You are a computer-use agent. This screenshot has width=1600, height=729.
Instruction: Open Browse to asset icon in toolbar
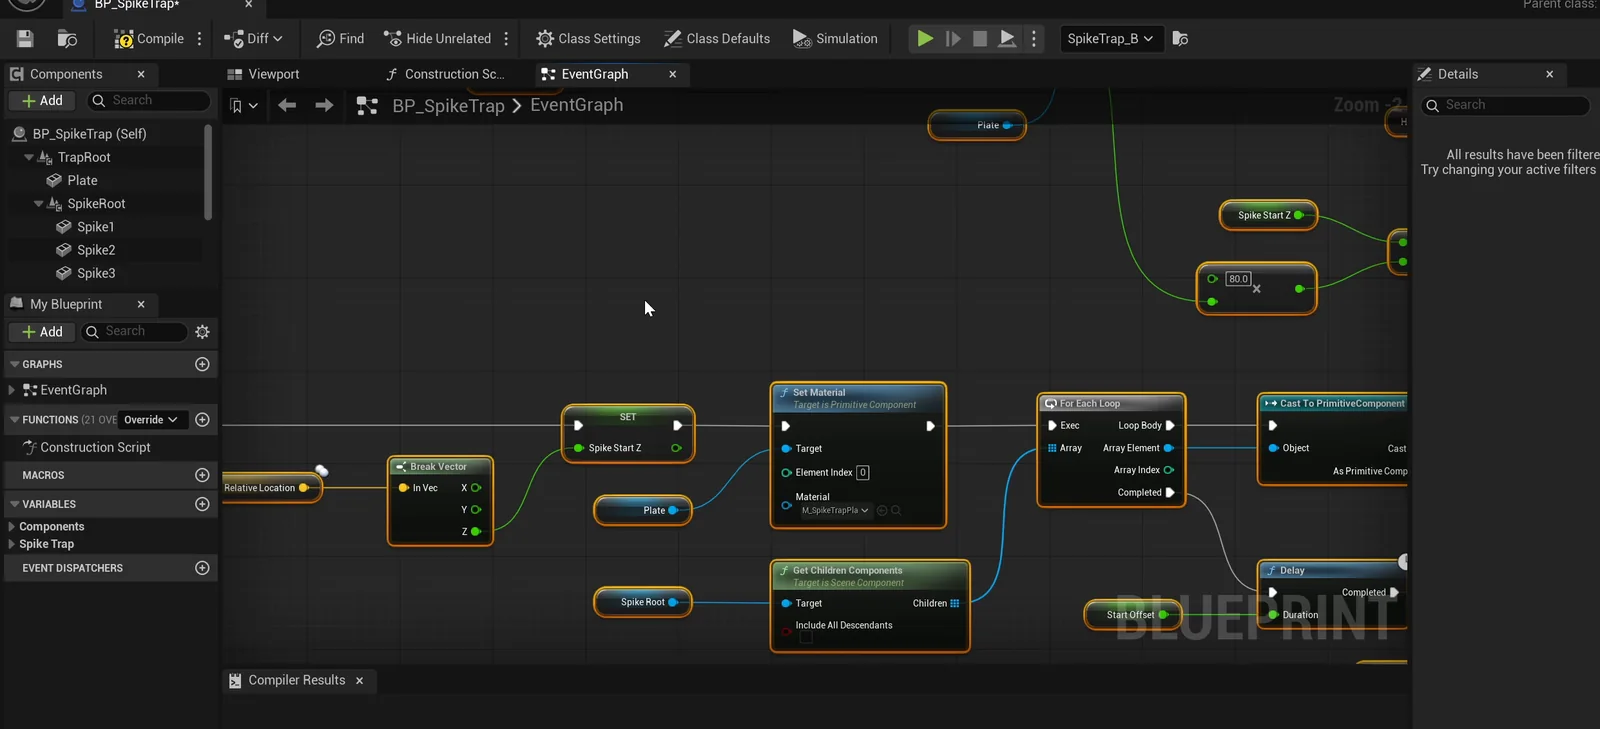pos(67,39)
